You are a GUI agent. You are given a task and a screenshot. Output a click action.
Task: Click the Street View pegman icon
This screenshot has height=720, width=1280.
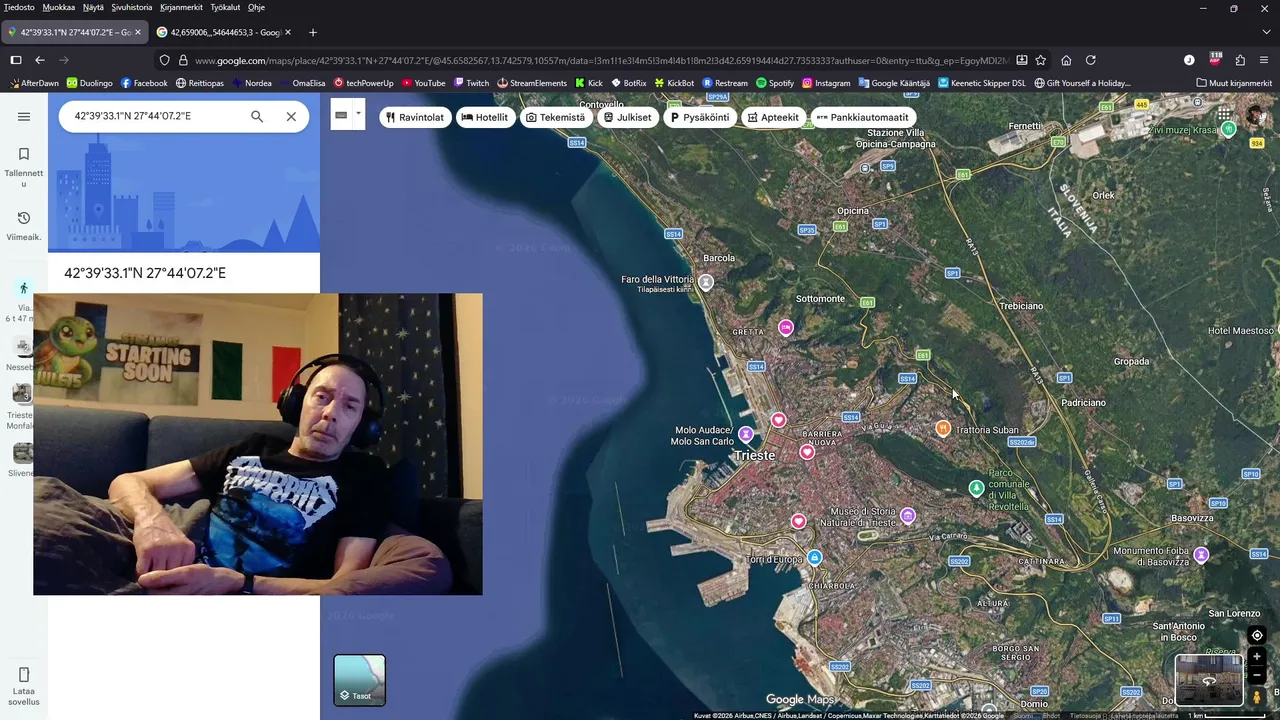(1257, 696)
